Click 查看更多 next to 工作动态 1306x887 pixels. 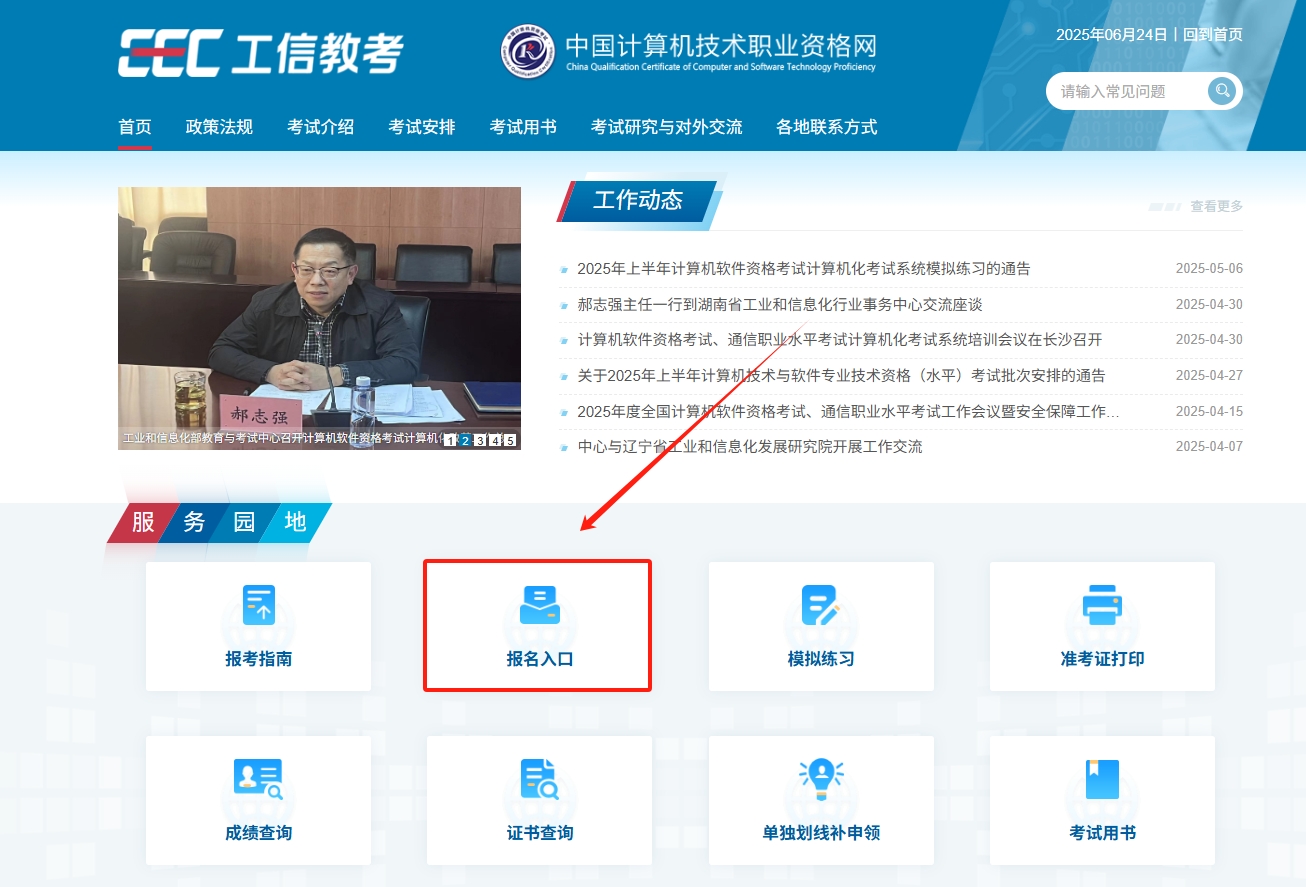tap(1216, 206)
